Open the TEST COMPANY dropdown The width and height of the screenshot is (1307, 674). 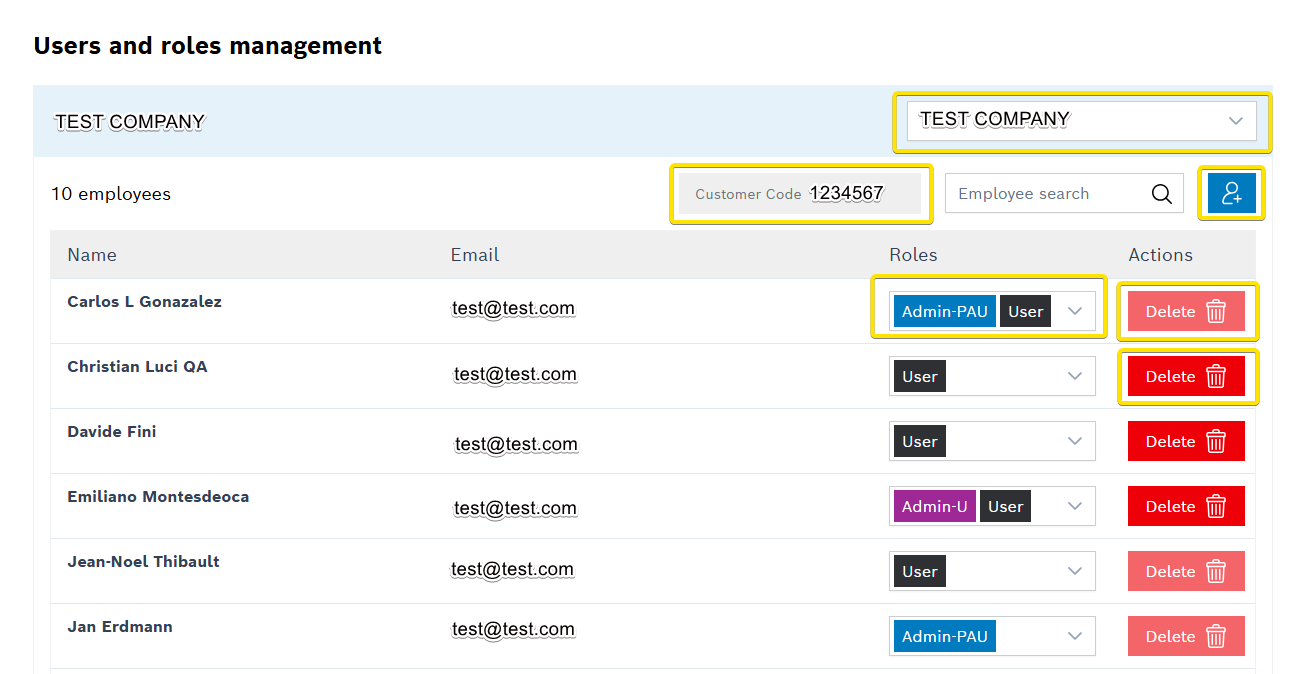coord(1081,120)
